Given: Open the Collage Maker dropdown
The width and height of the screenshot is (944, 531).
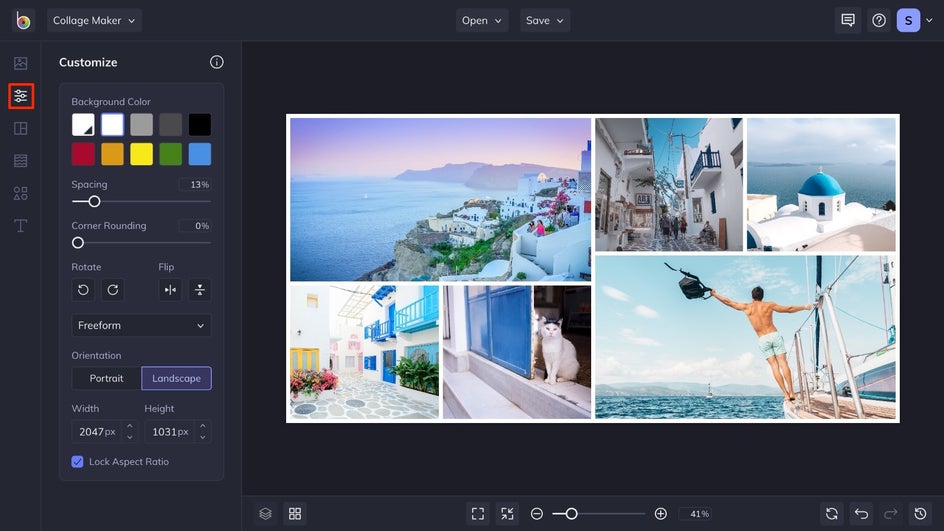Looking at the screenshot, I should (94, 20).
